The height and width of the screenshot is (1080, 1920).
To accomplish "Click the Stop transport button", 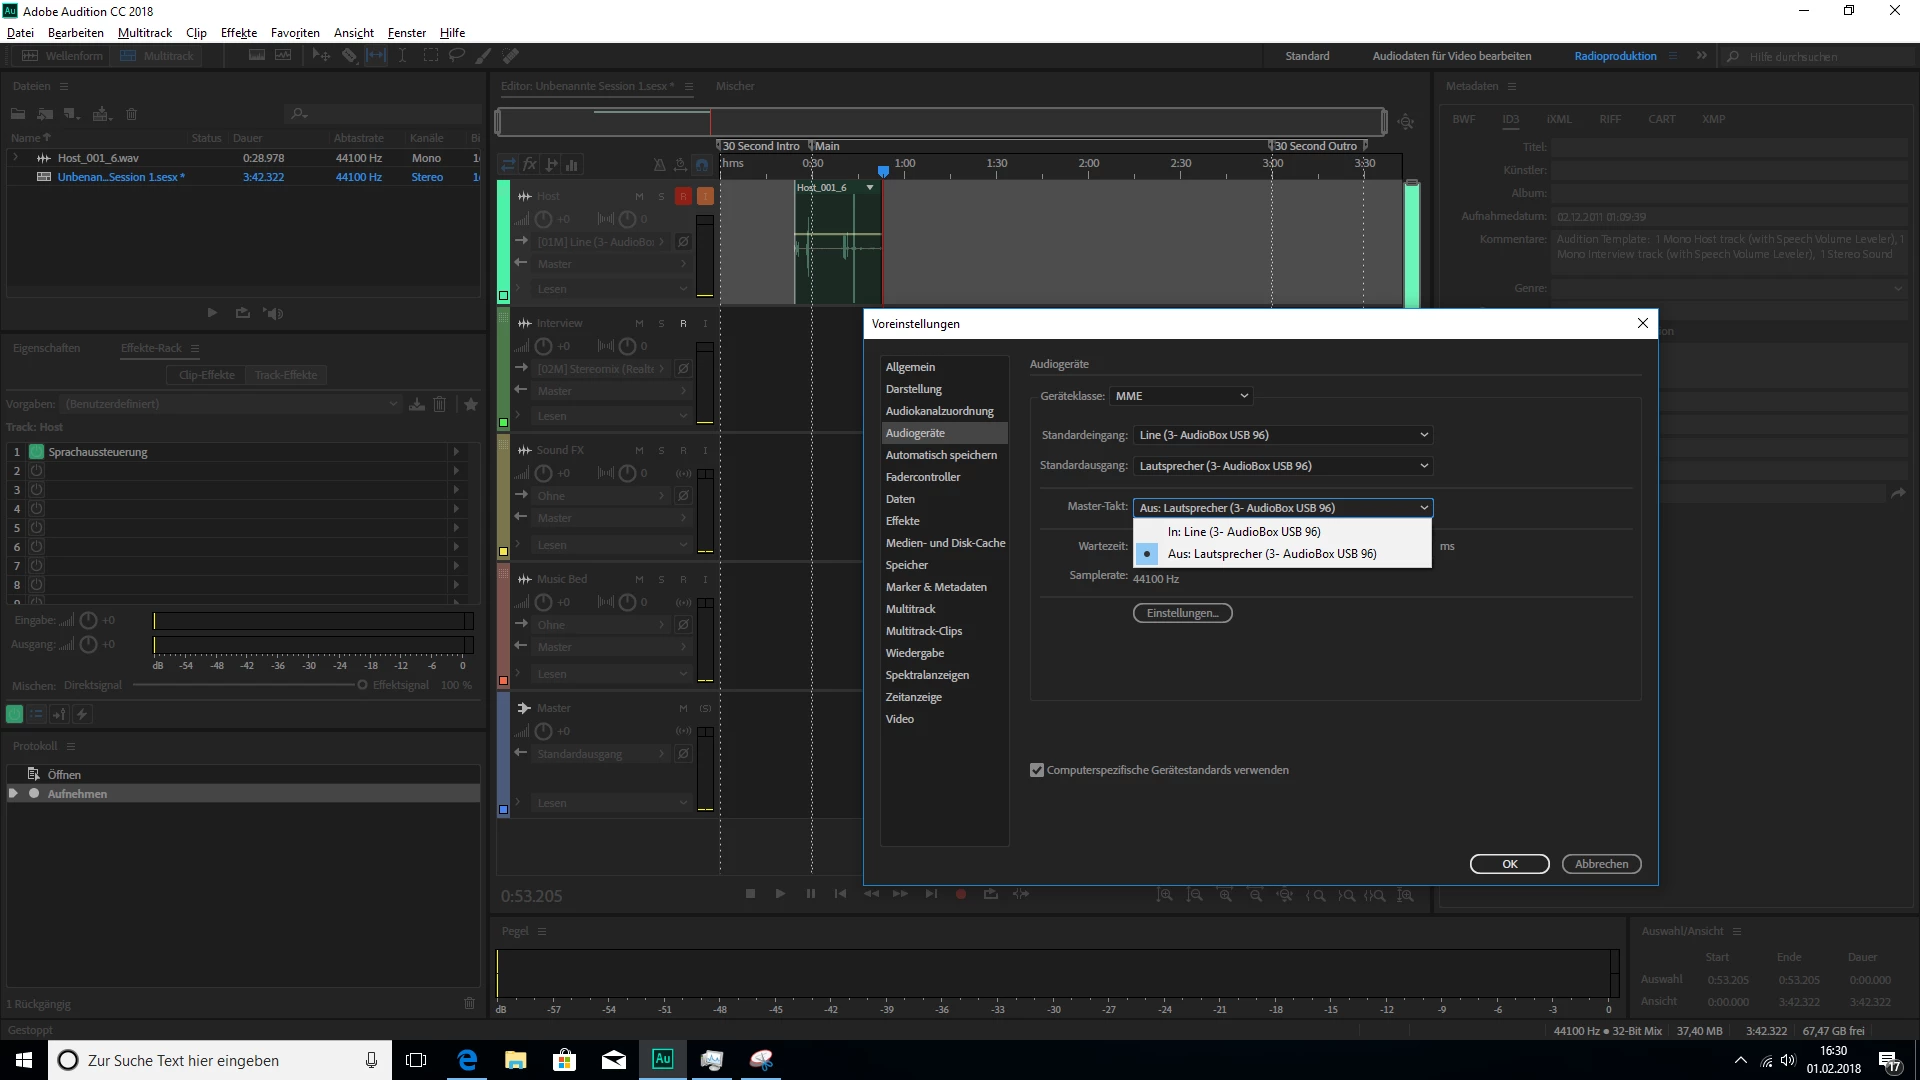I will point(750,894).
